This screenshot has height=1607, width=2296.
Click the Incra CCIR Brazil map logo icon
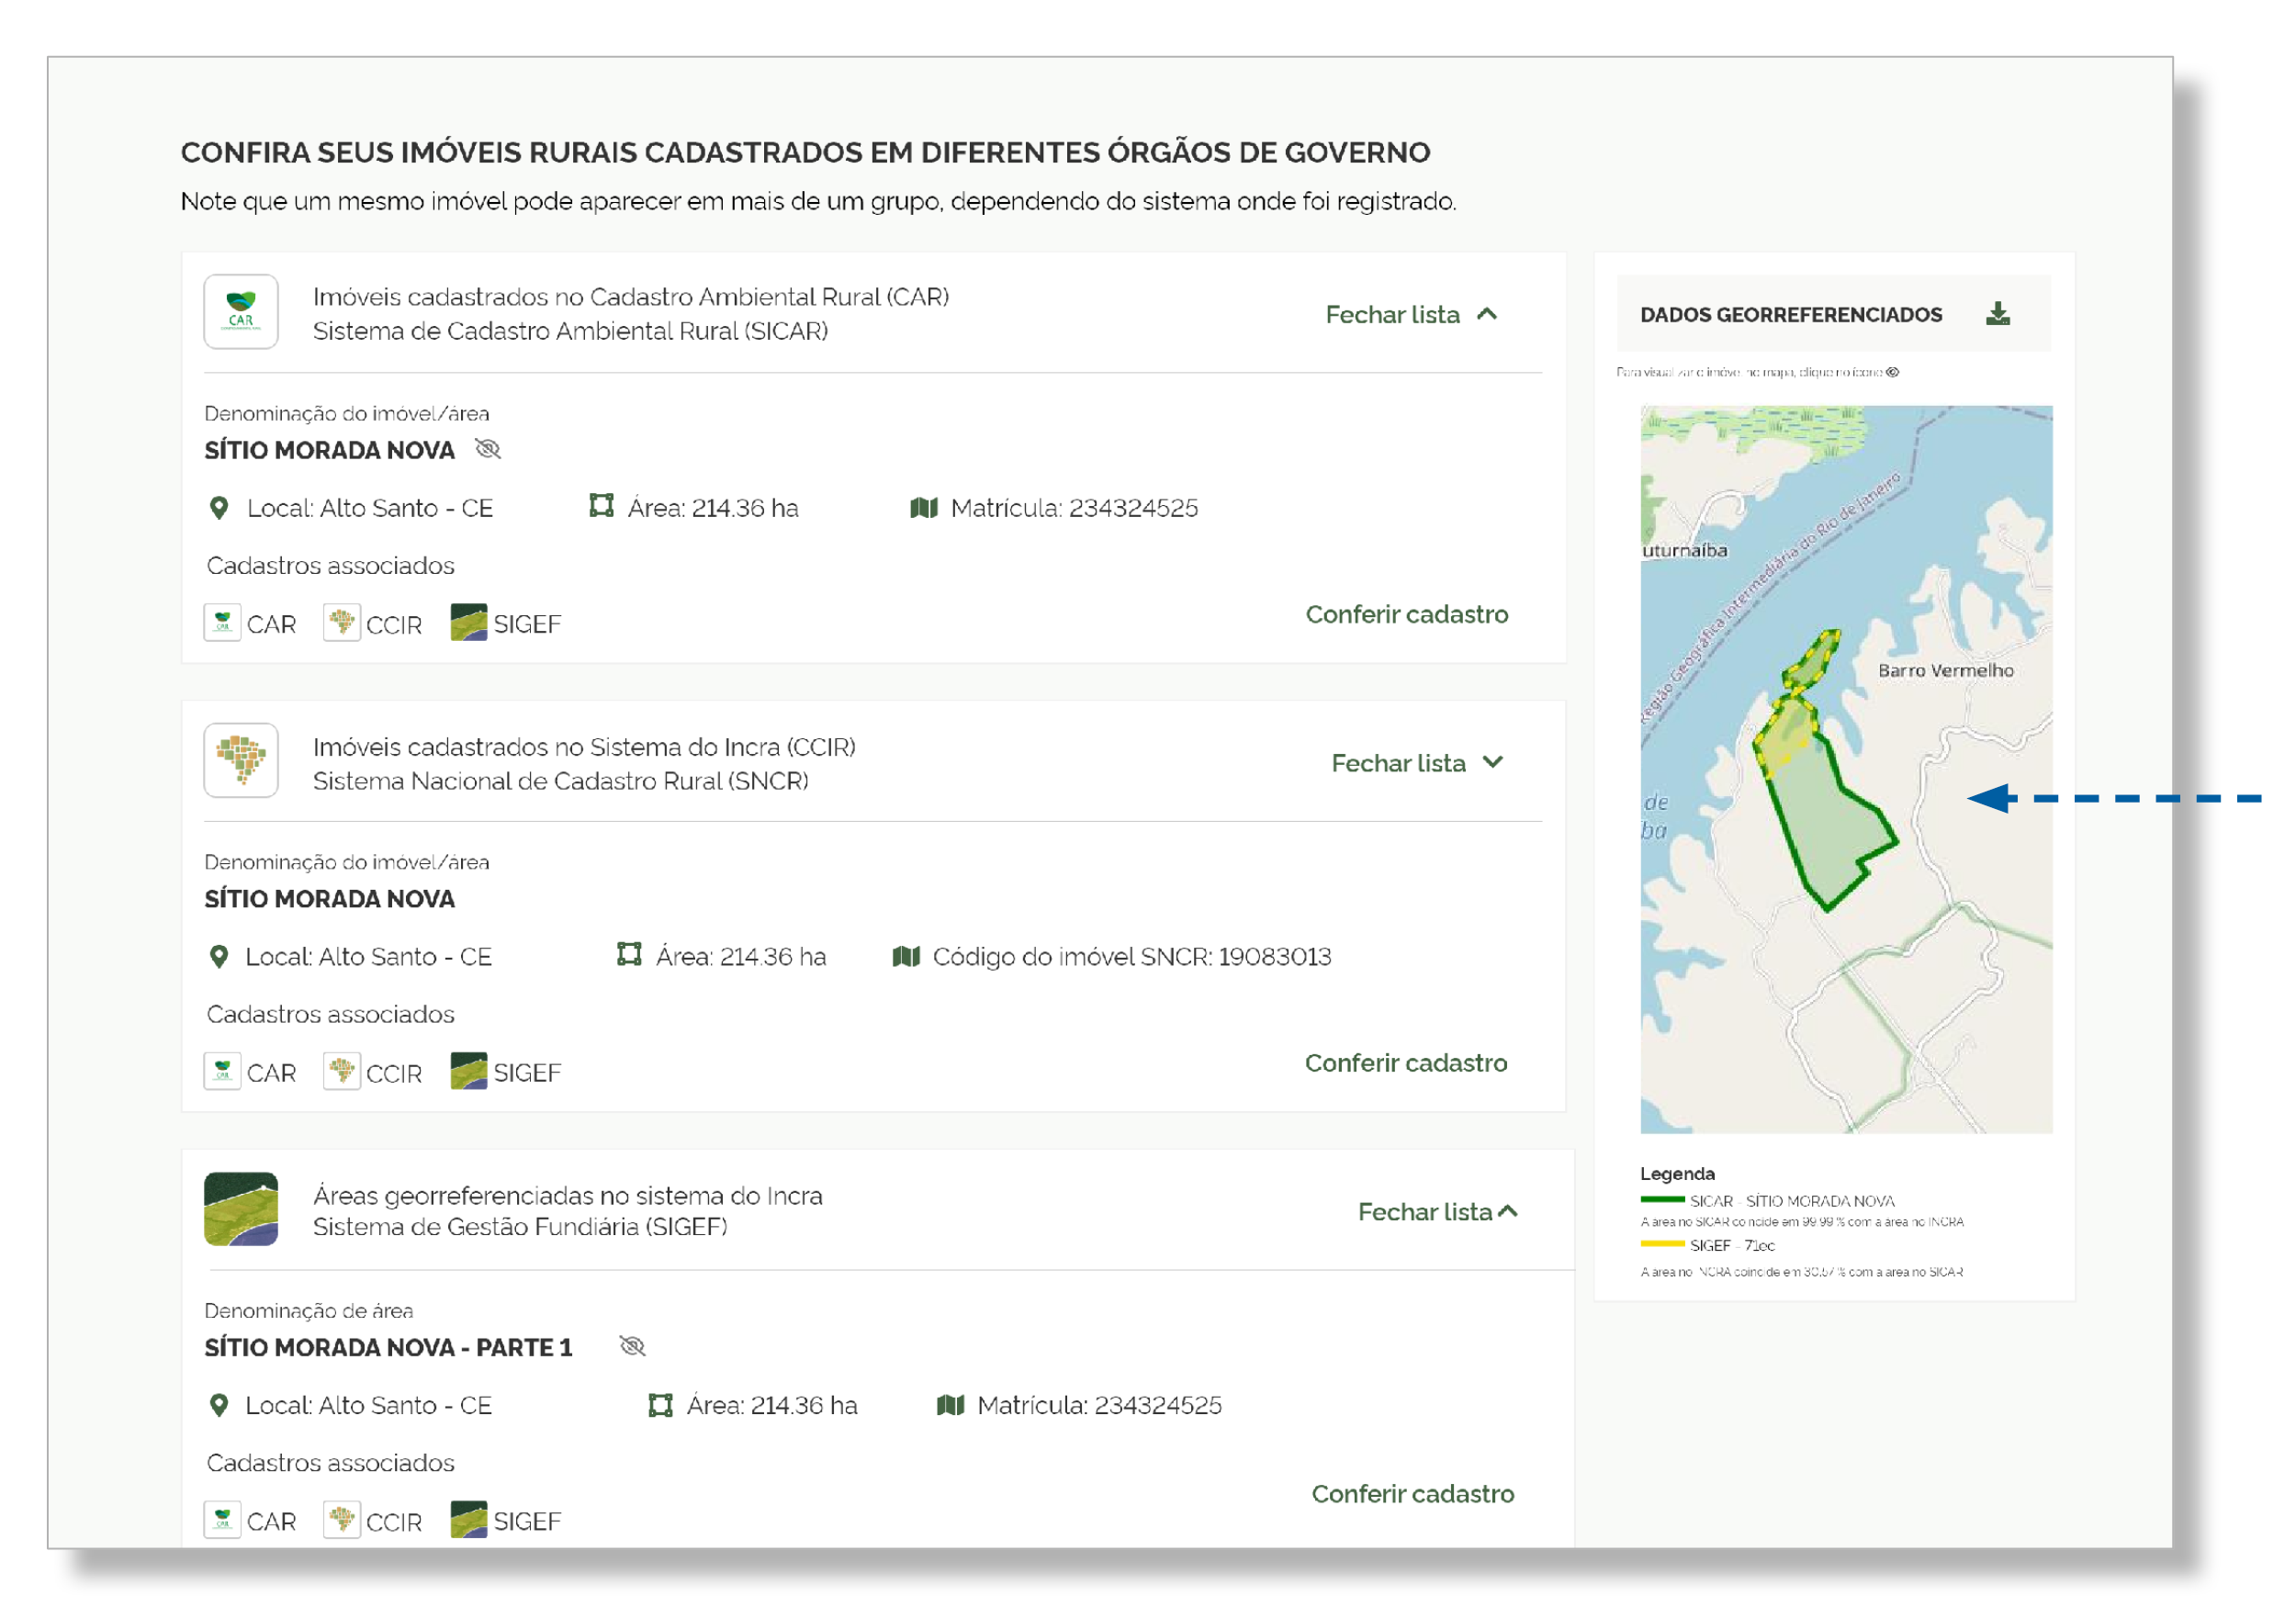(241, 761)
